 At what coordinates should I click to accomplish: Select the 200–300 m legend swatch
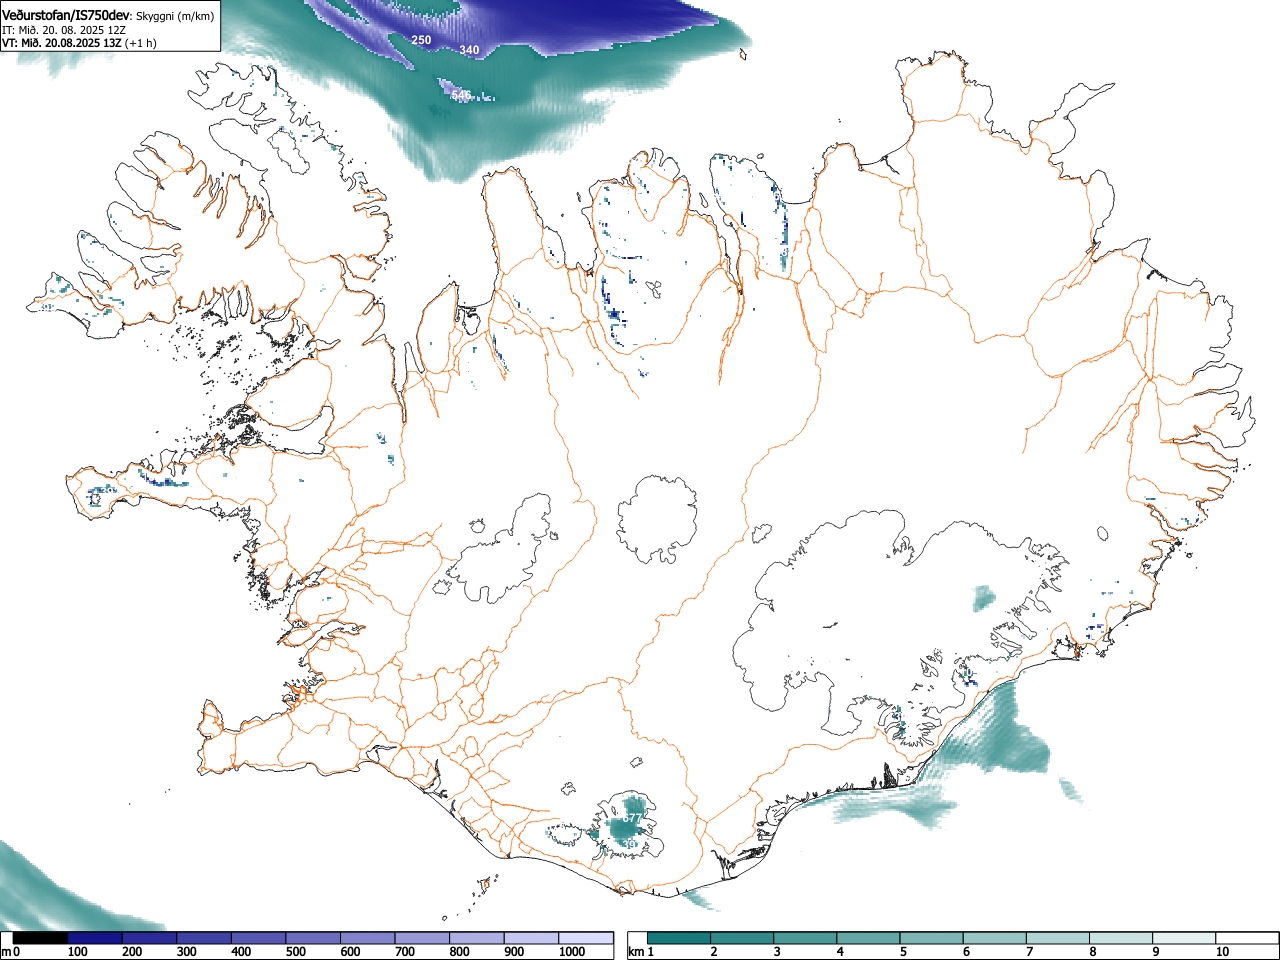pos(150,938)
